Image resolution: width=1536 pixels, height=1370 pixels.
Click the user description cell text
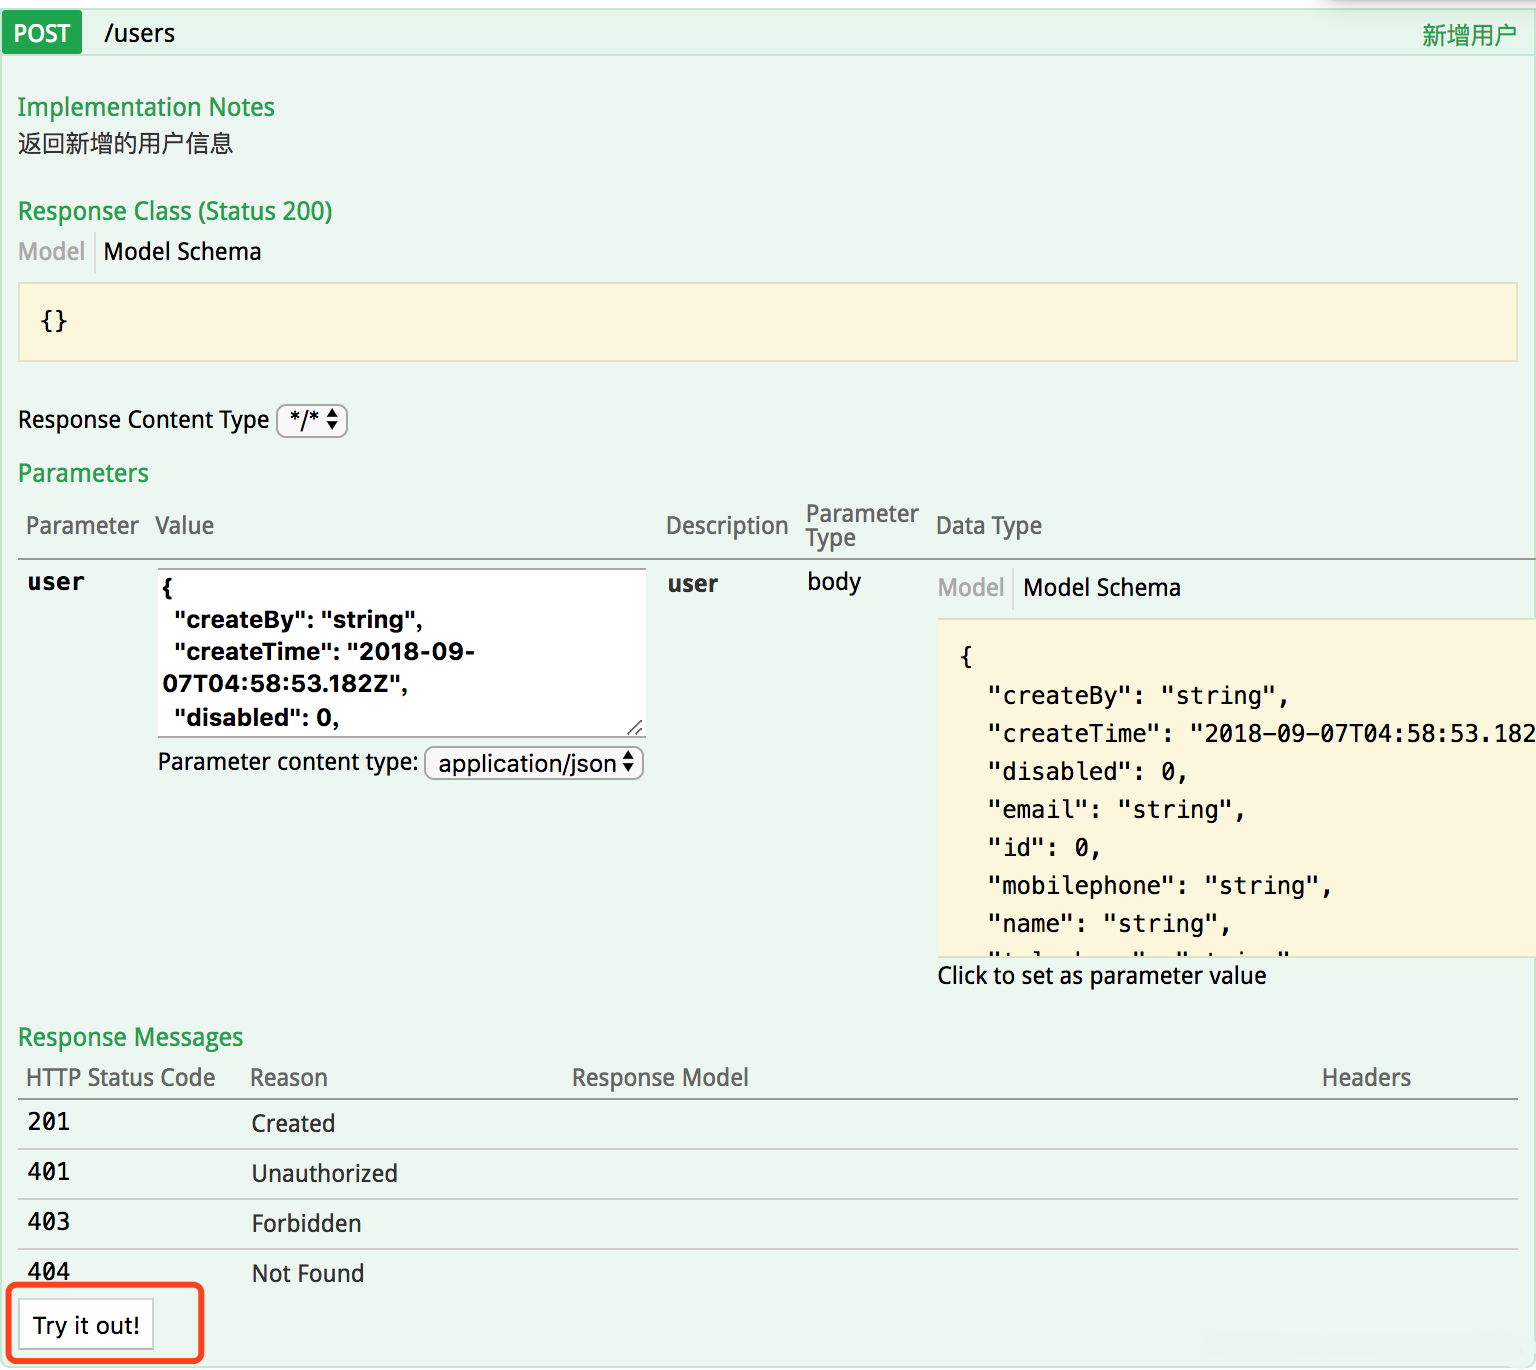(x=693, y=584)
